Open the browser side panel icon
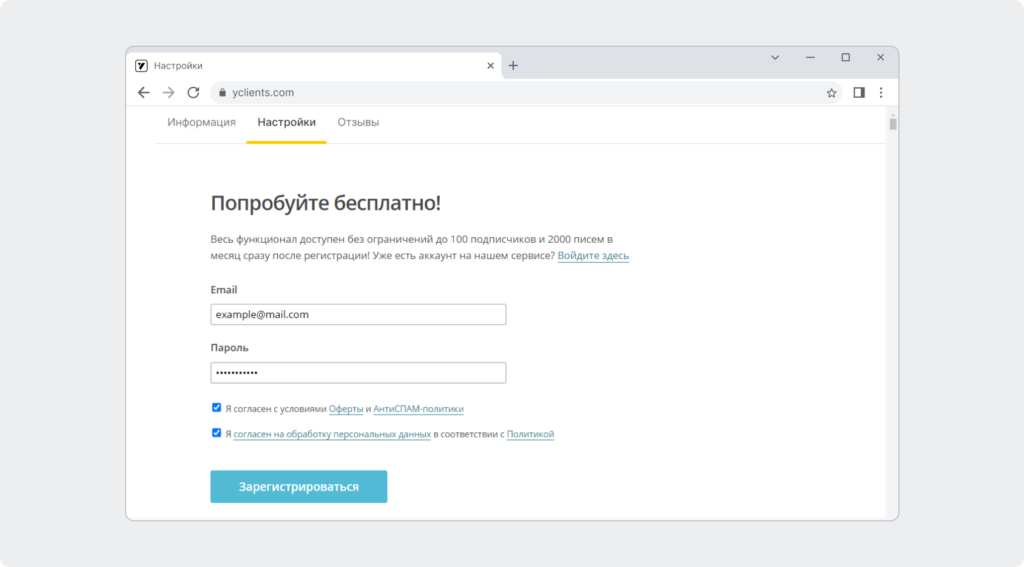The image size is (1024, 567). (859, 93)
